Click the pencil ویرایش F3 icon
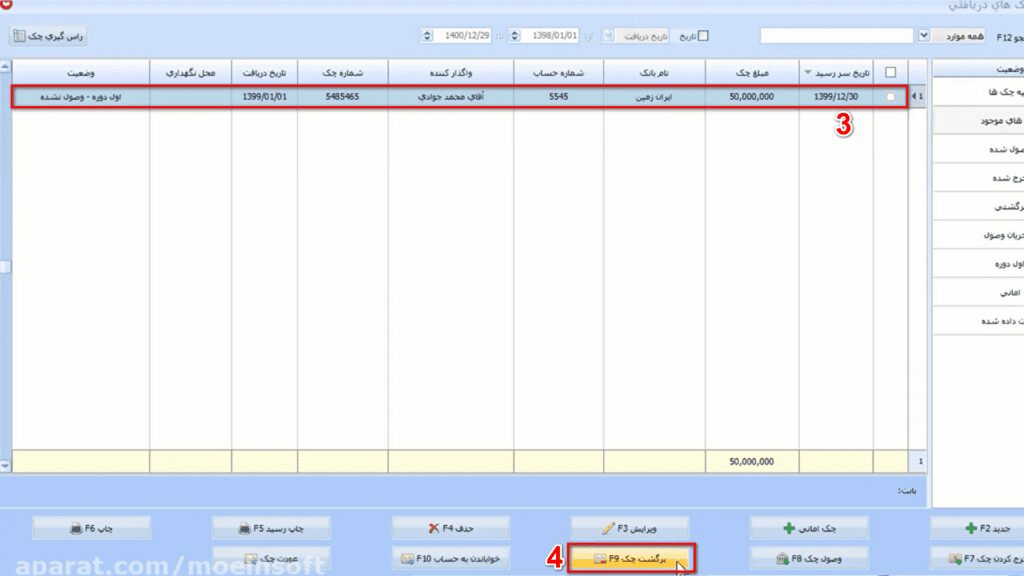Screen dimensions: 1024x576 point(608,528)
